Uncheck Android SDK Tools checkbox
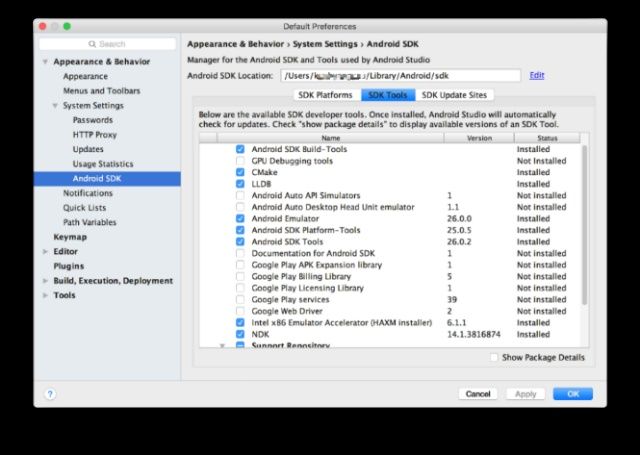The height and width of the screenshot is (455, 640). coord(240,242)
